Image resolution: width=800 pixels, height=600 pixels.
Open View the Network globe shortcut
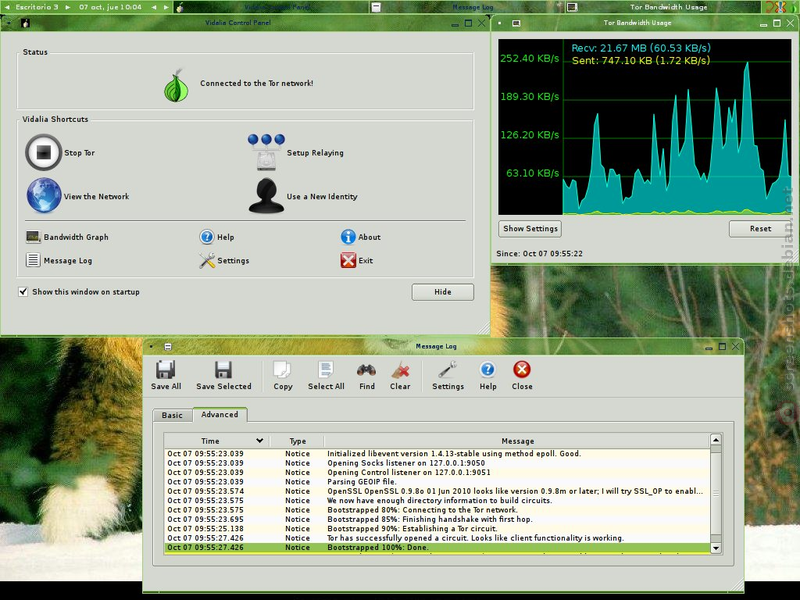point(78,196)
